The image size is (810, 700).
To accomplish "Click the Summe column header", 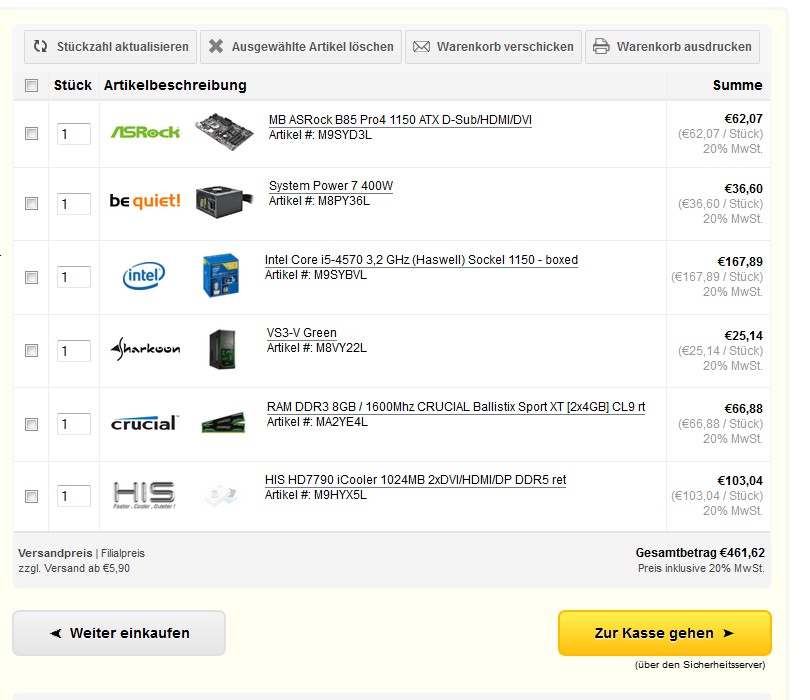I will click(x=737, y=85).
